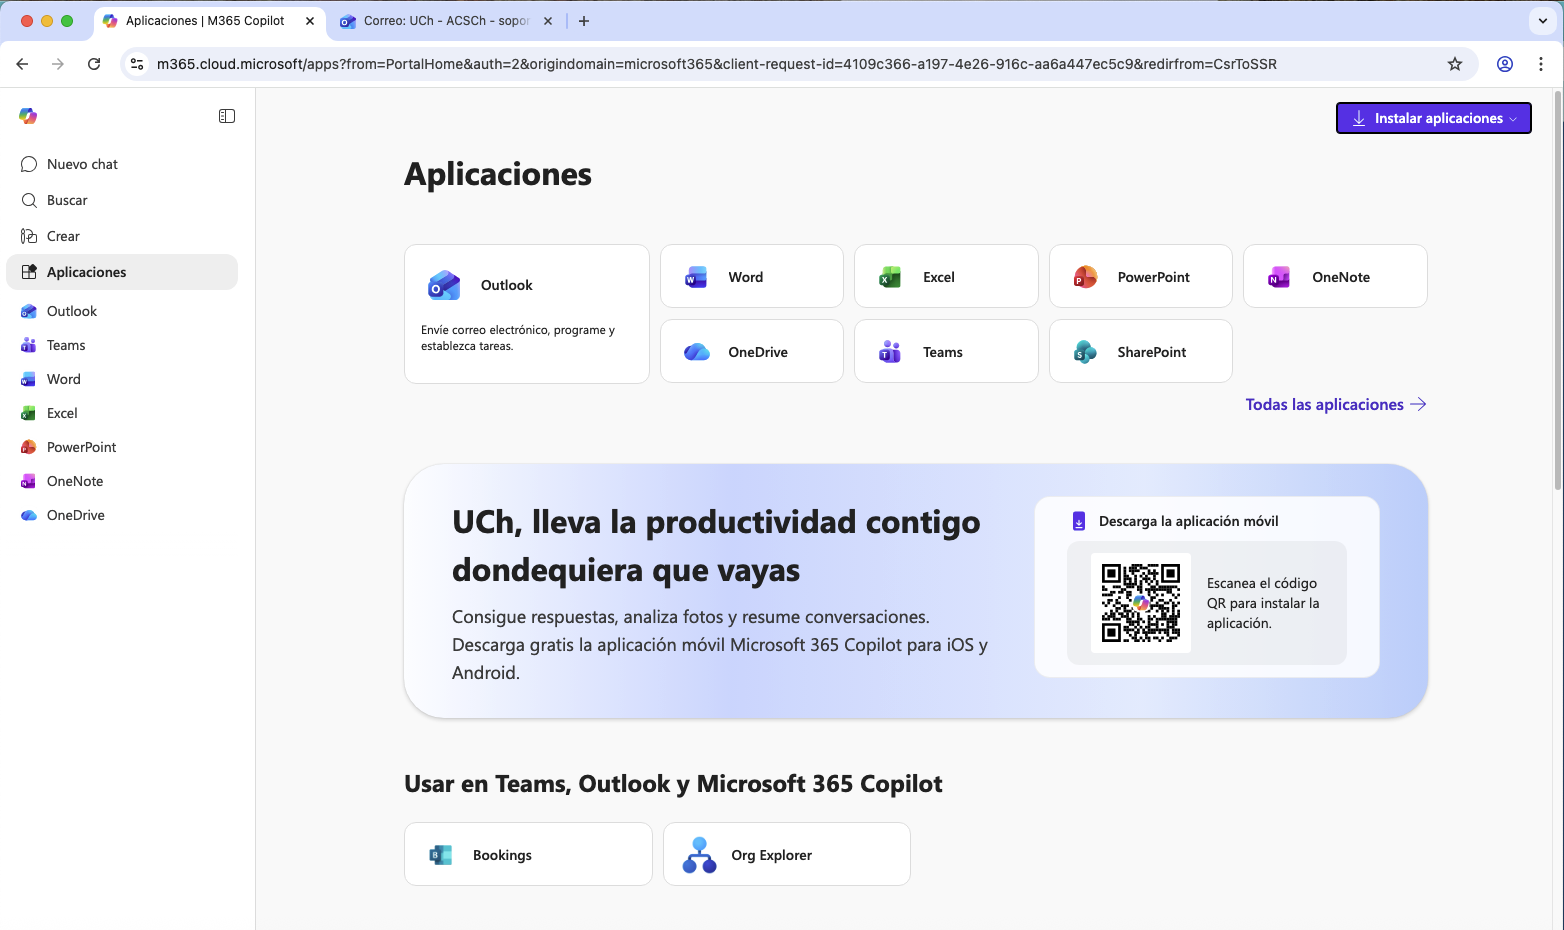Viewport: 1564px width, 930px height.
Task: Expand the Instalar aplicaciones dropdown chevron
Action: click(1513, 119)
